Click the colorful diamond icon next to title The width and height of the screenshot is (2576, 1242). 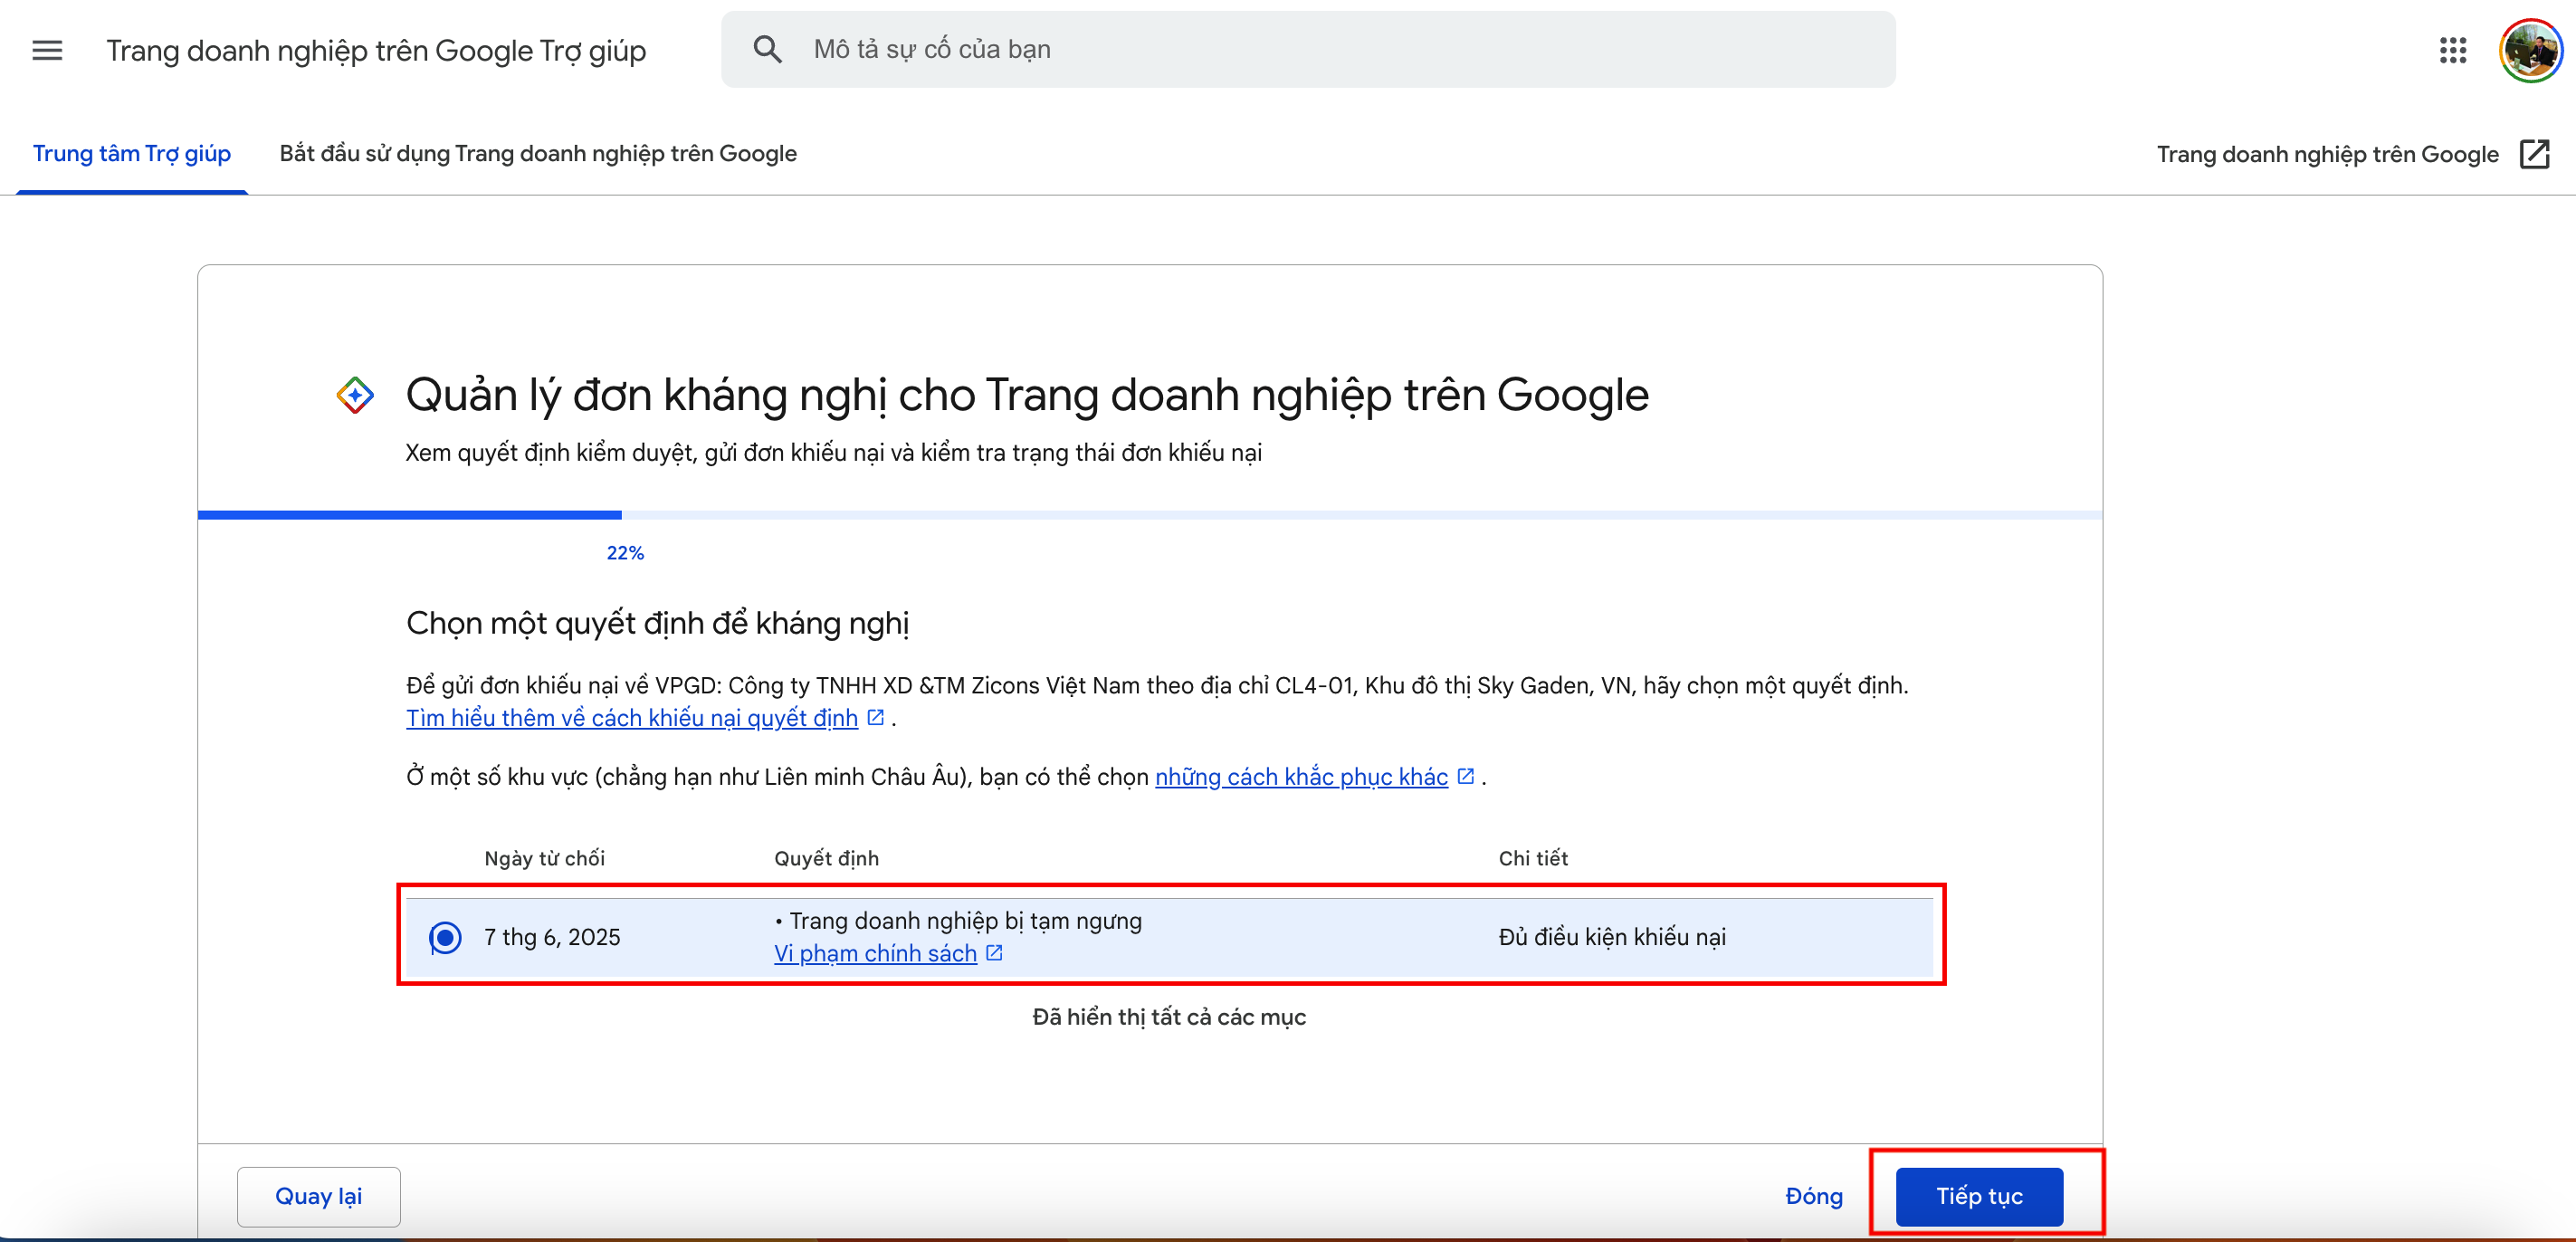[x=355, y=395]
